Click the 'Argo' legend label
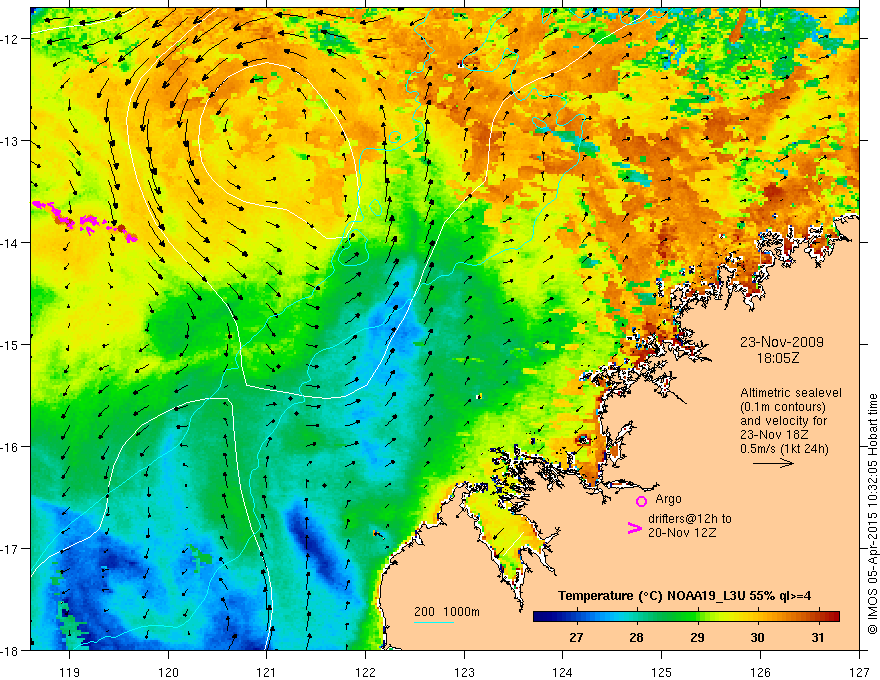Viewport: 880px width, 680px height. coord(668,499)
